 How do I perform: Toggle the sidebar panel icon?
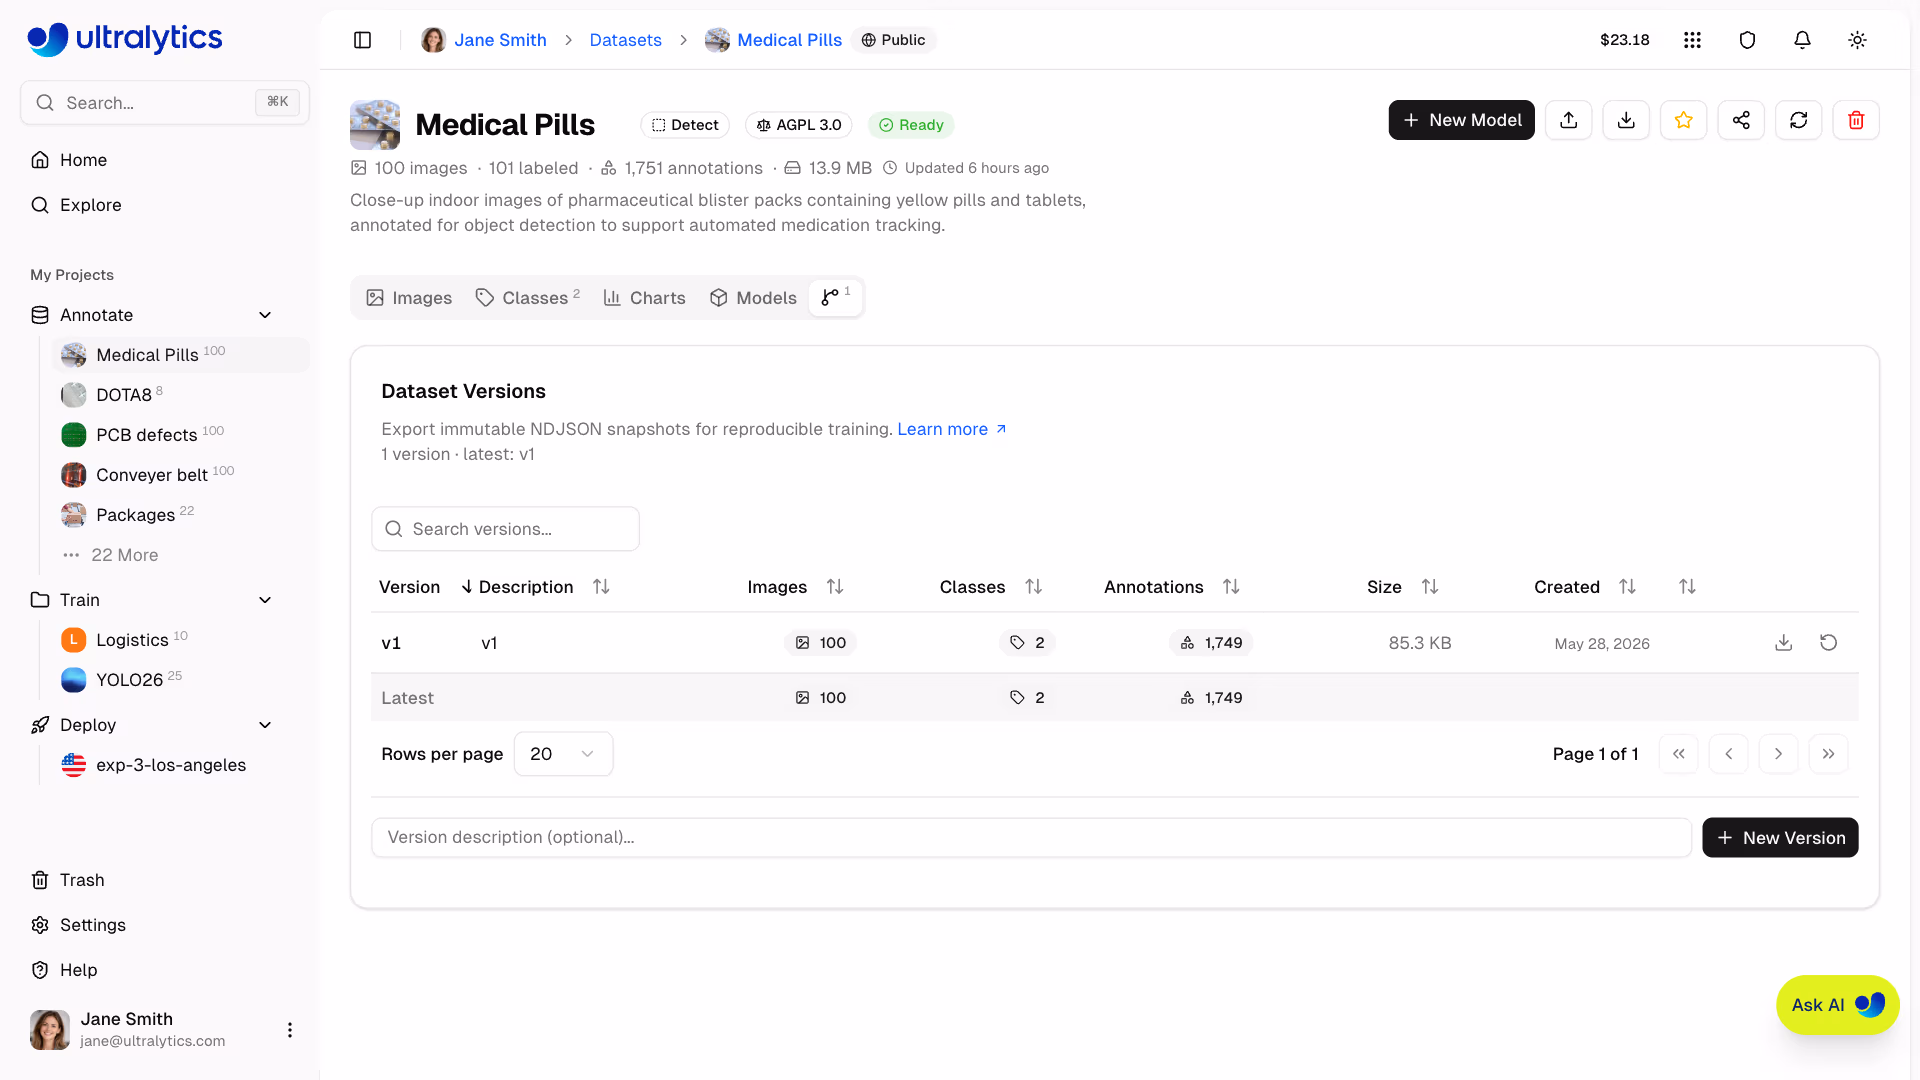363,40
